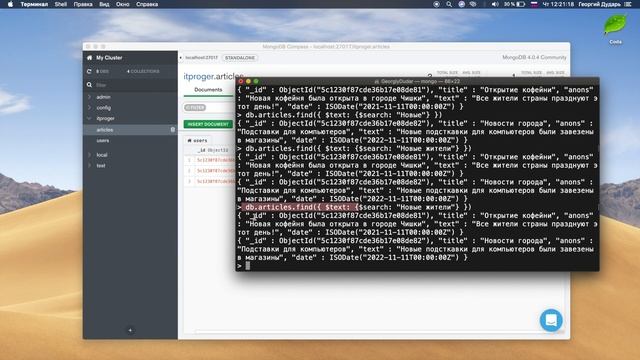640x360 pixels.
Task: Expand the test database
Action: pyautogui.click(x=89, y=166)
